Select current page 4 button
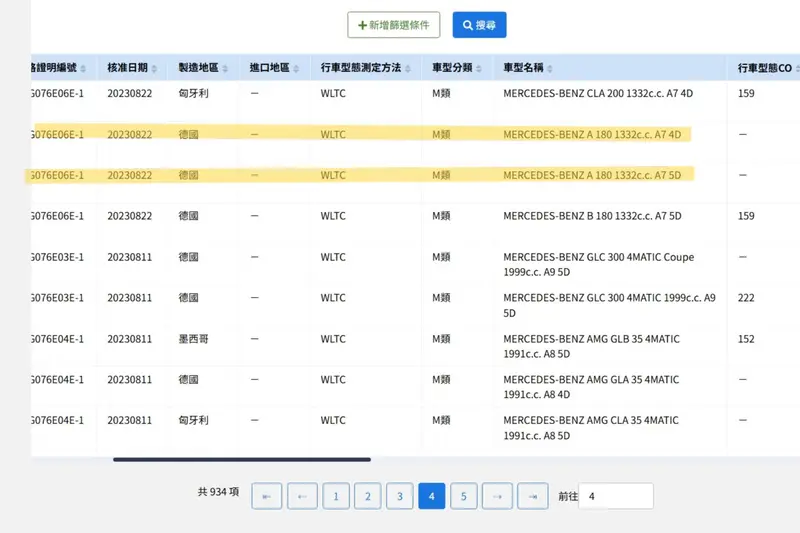Screen dimensions: 800x533 432,496
